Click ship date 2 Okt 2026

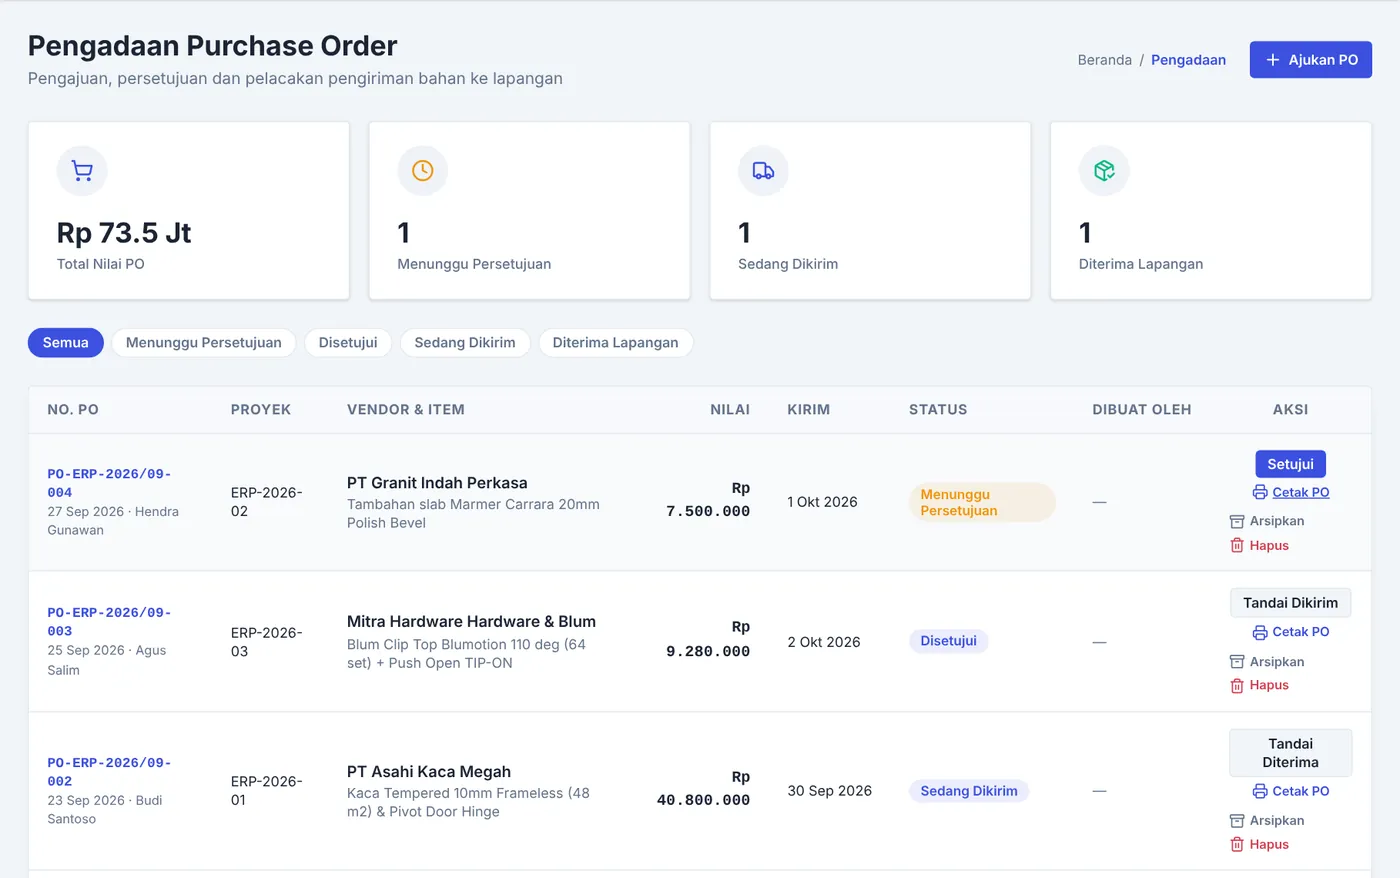824,642
